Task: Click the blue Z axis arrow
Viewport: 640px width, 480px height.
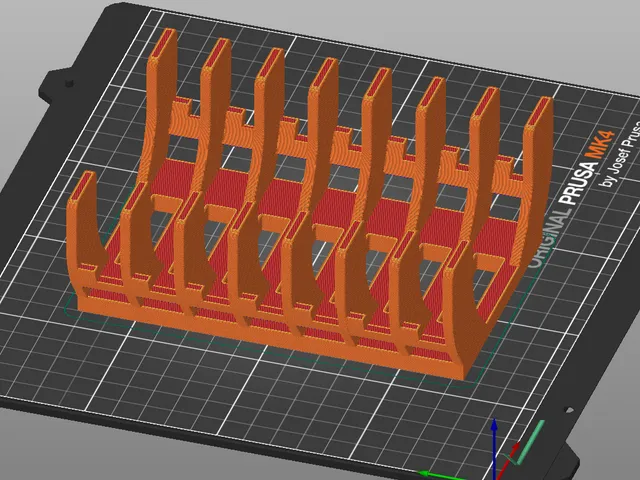Action: pos(494,448)
